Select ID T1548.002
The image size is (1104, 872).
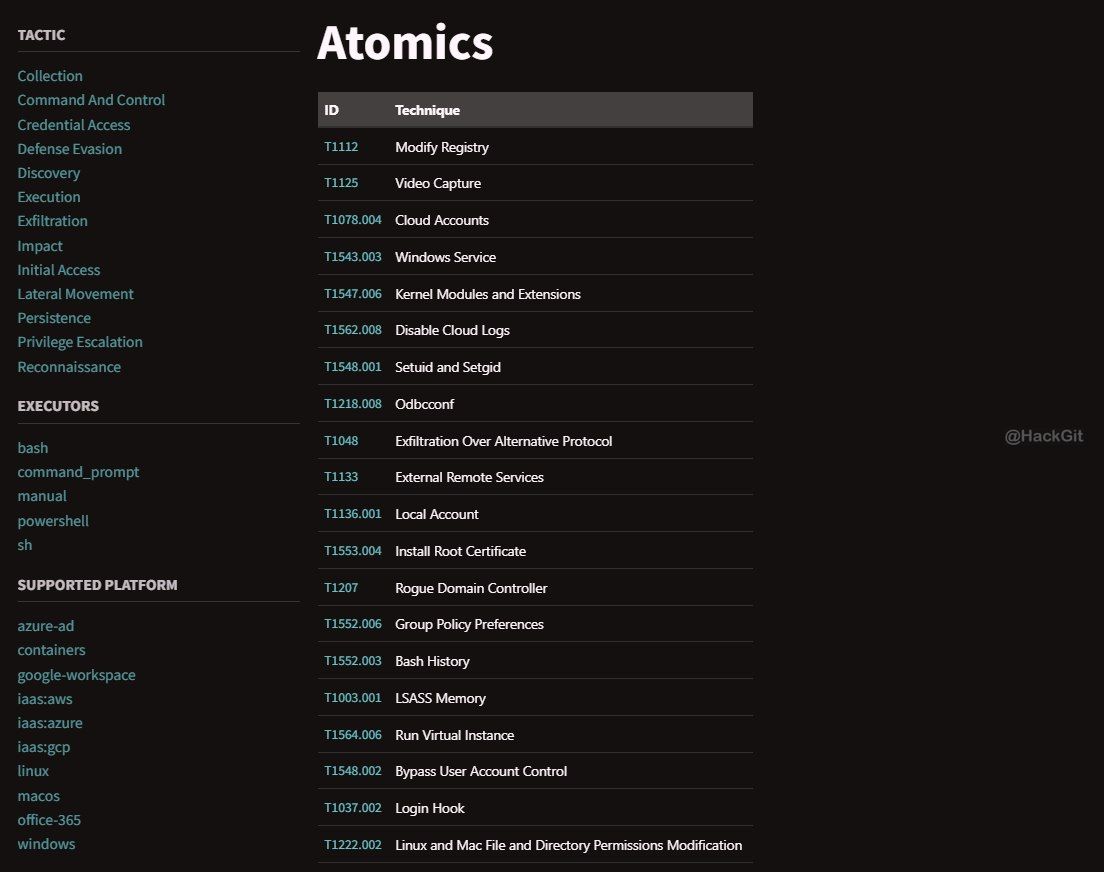pyautogui.click(x=353, y=771)
